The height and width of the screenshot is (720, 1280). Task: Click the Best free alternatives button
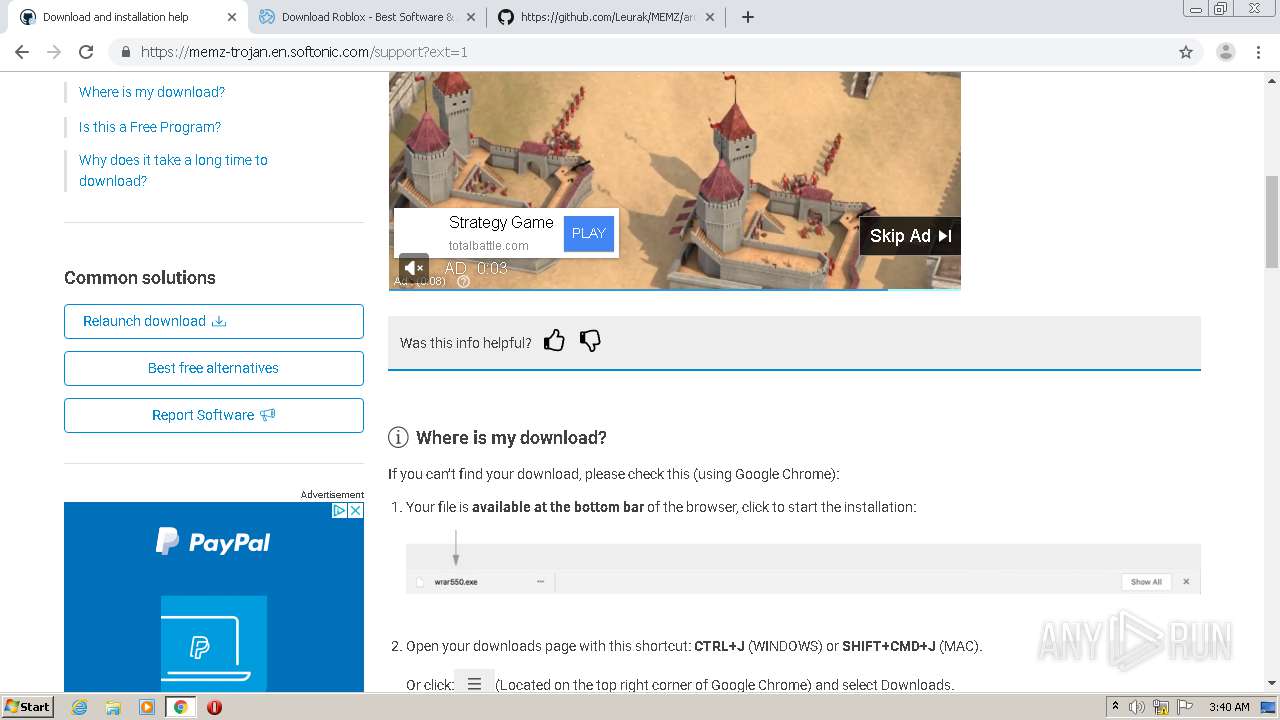[214, 368]
